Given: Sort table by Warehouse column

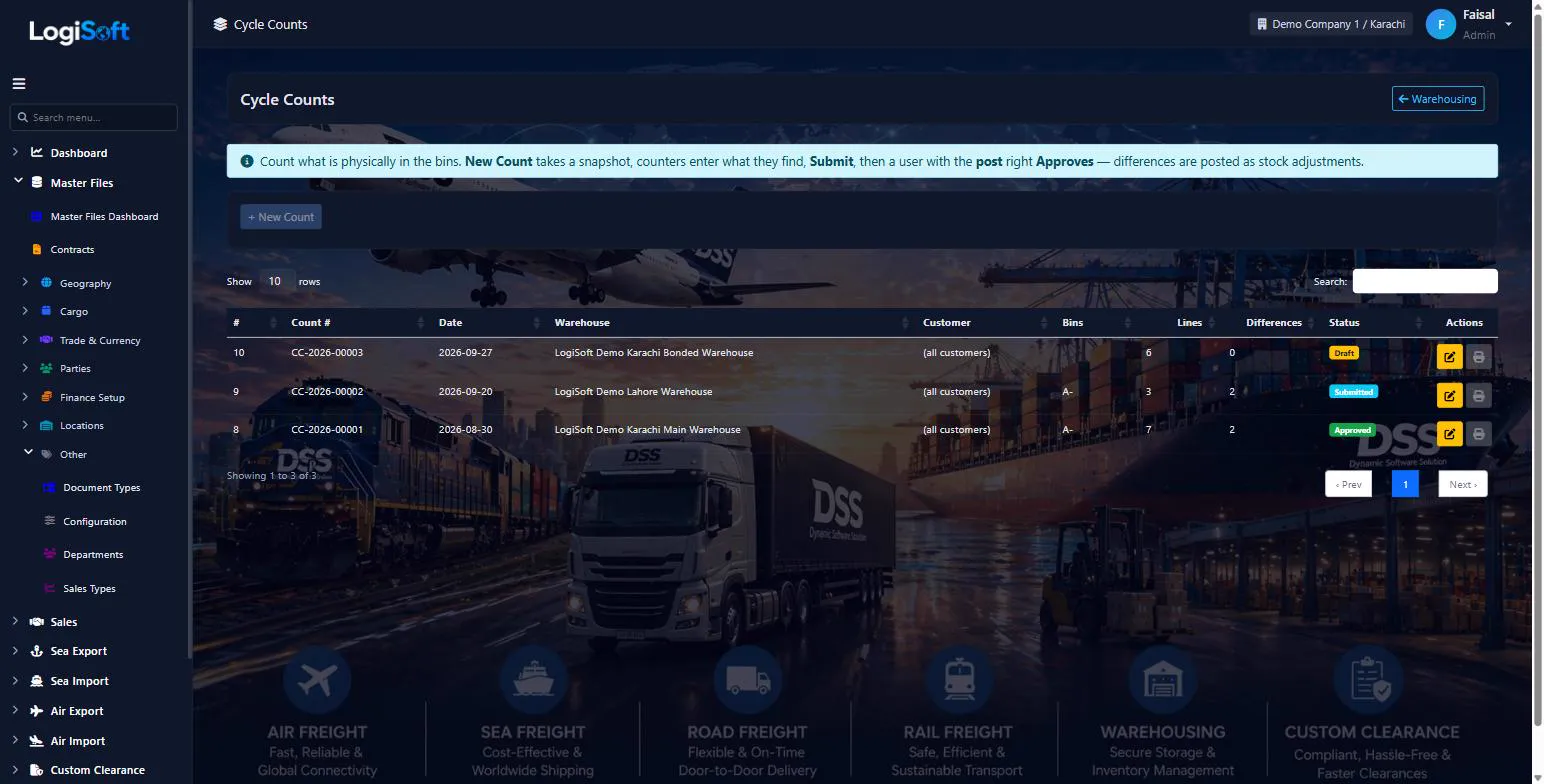Looking at the screenshot, I should pos(731,322).
